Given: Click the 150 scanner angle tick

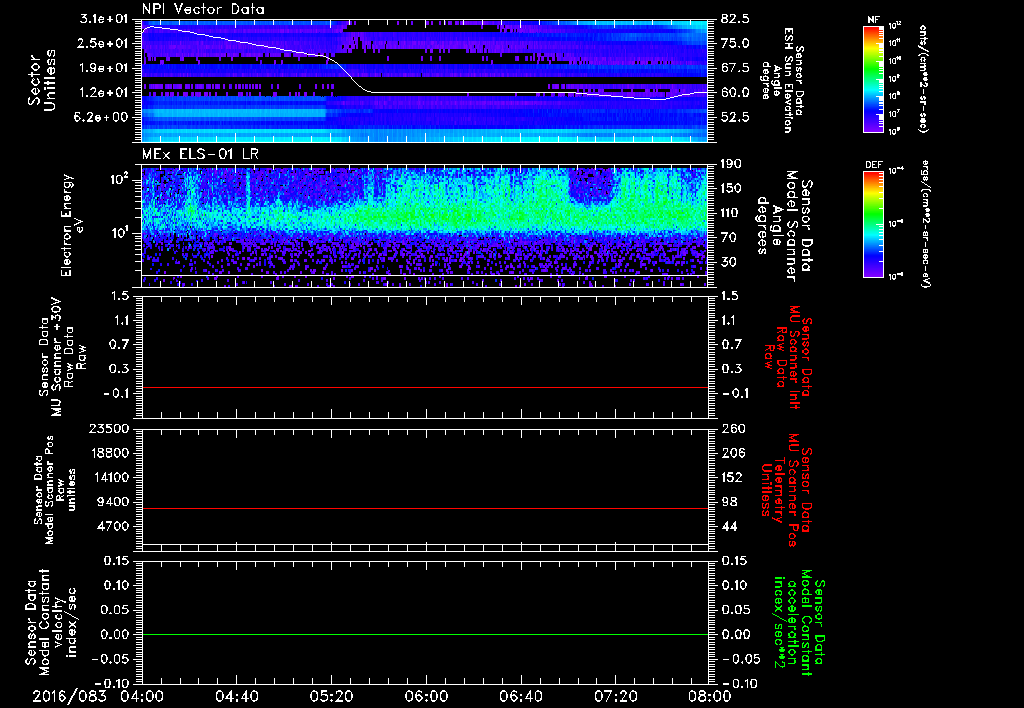Looking at the screenshot, I should coord(731,188).
